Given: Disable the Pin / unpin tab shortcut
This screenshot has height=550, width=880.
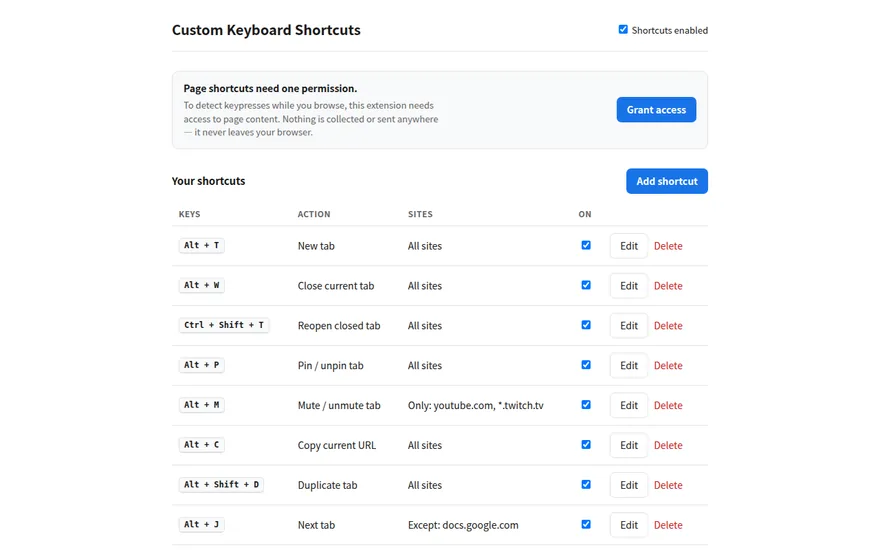Looking at the screenshot, I should [586, 365].
